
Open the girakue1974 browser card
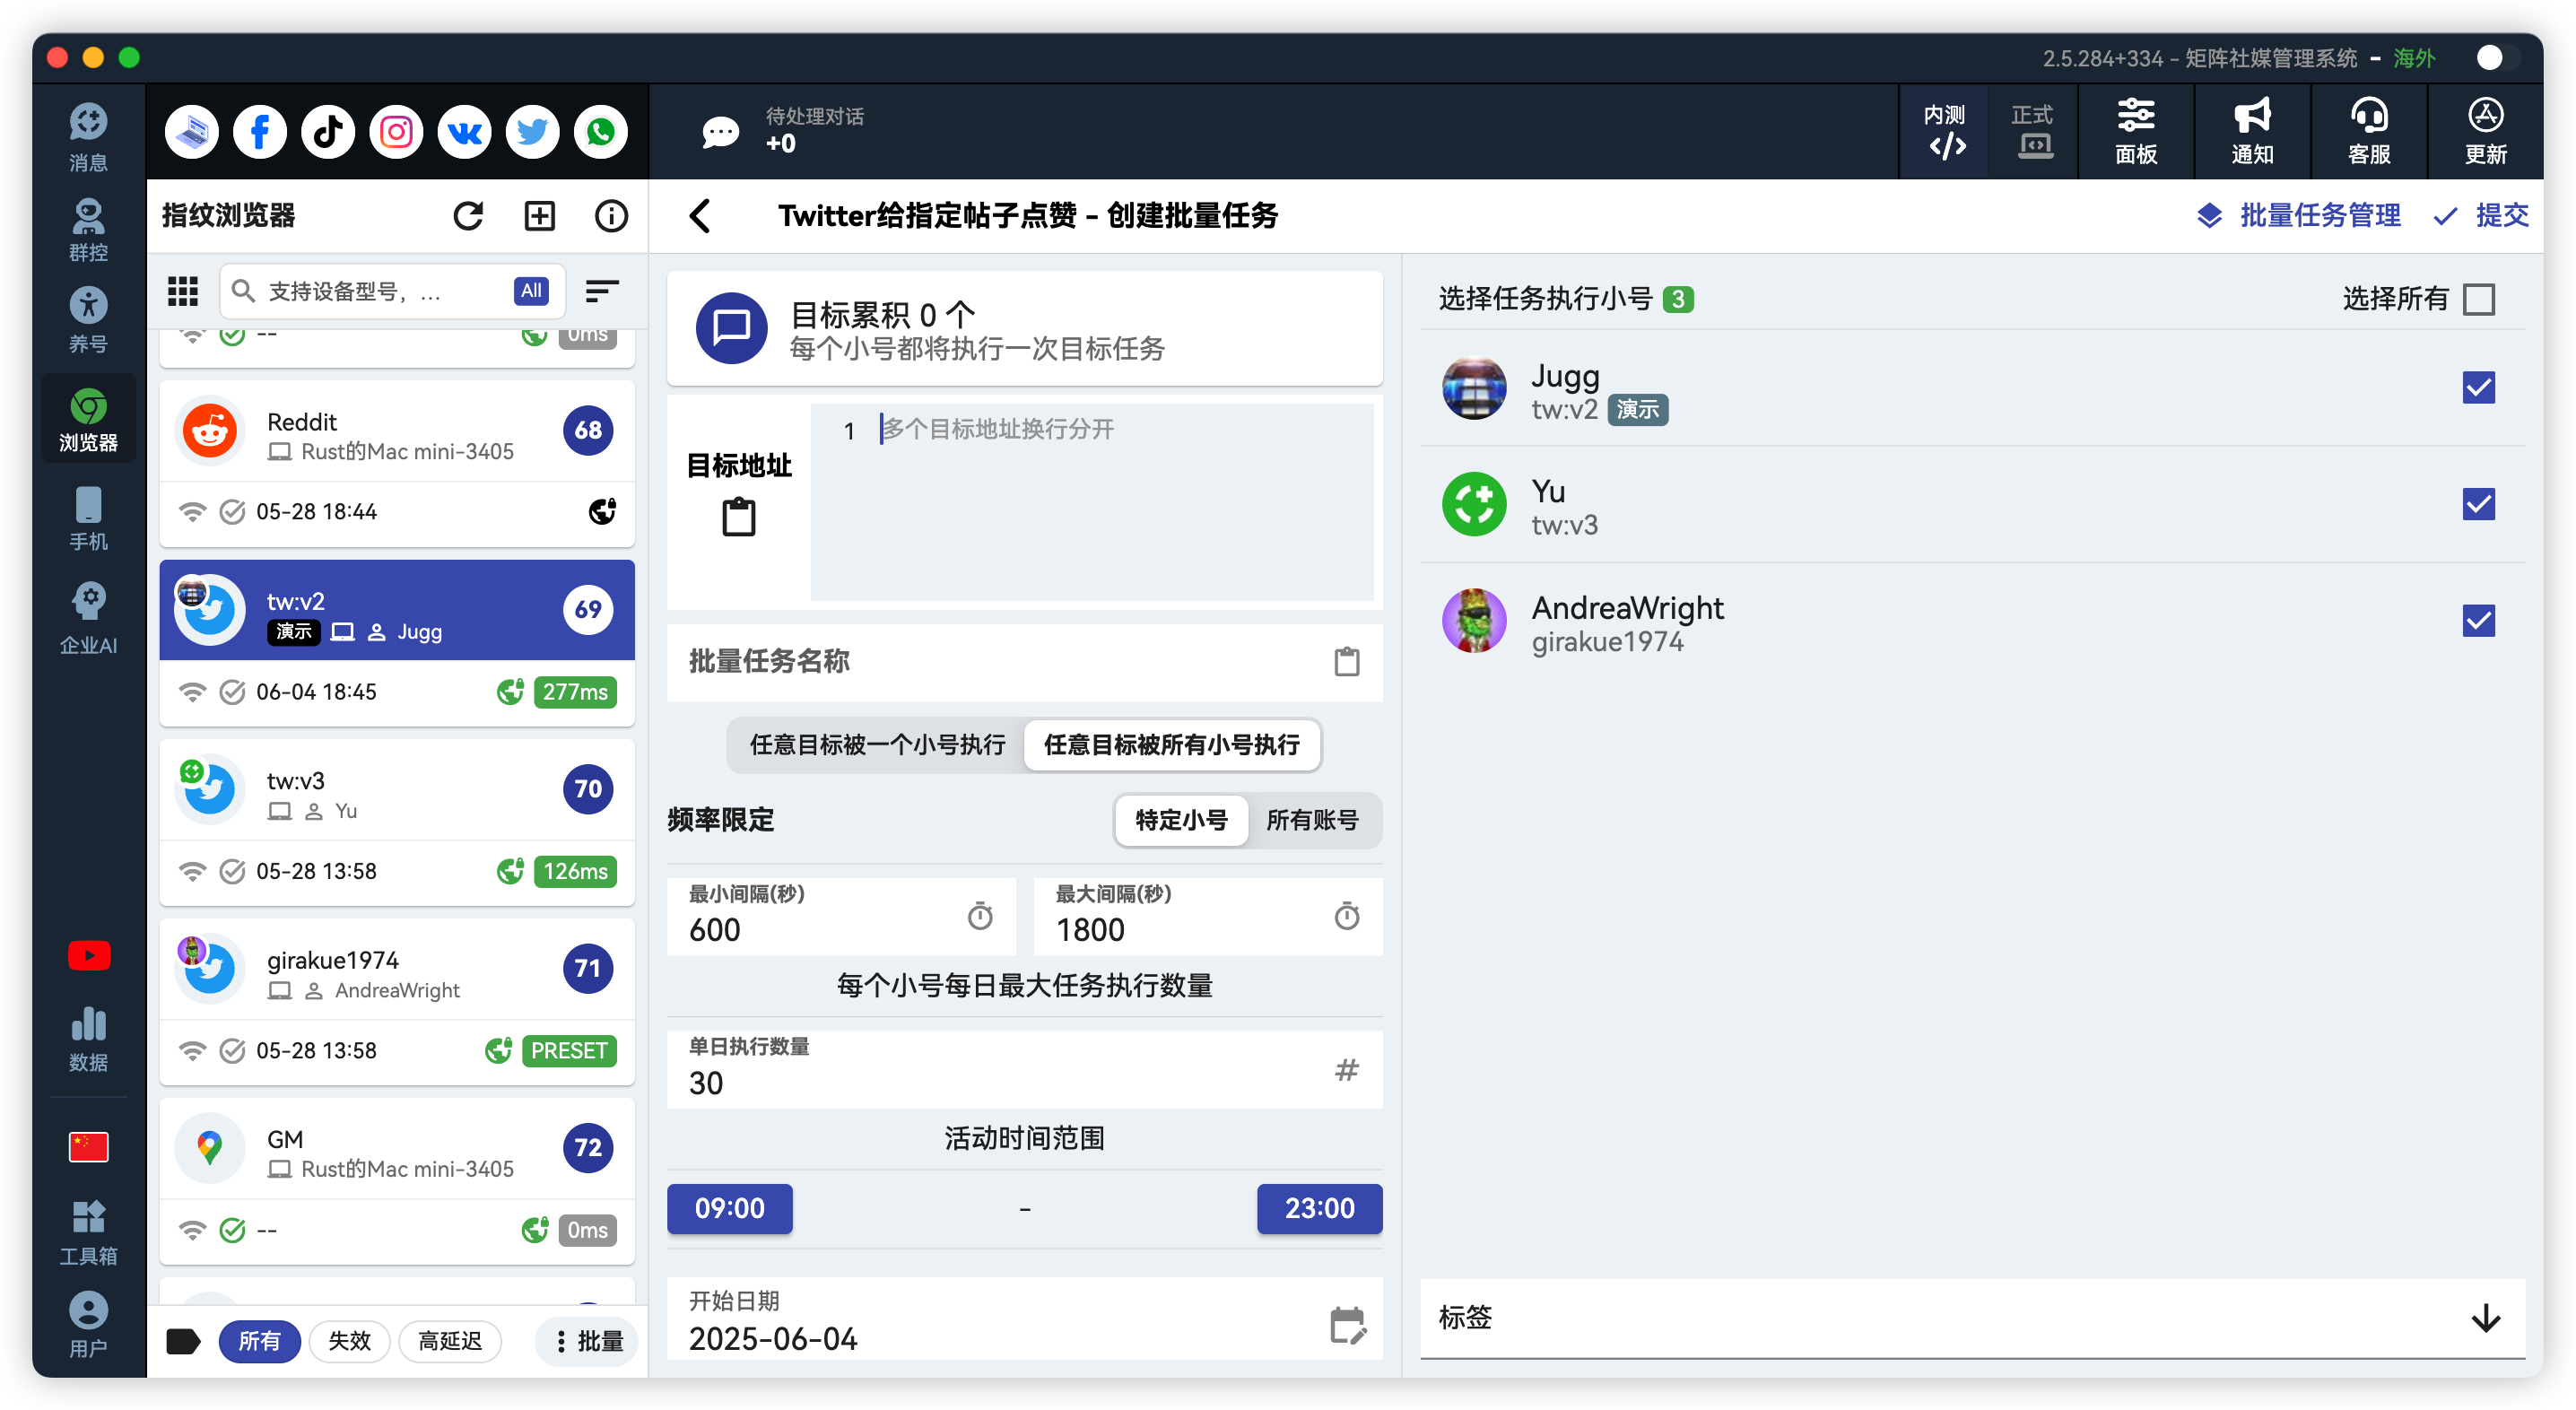click(x=397, y=1002)
